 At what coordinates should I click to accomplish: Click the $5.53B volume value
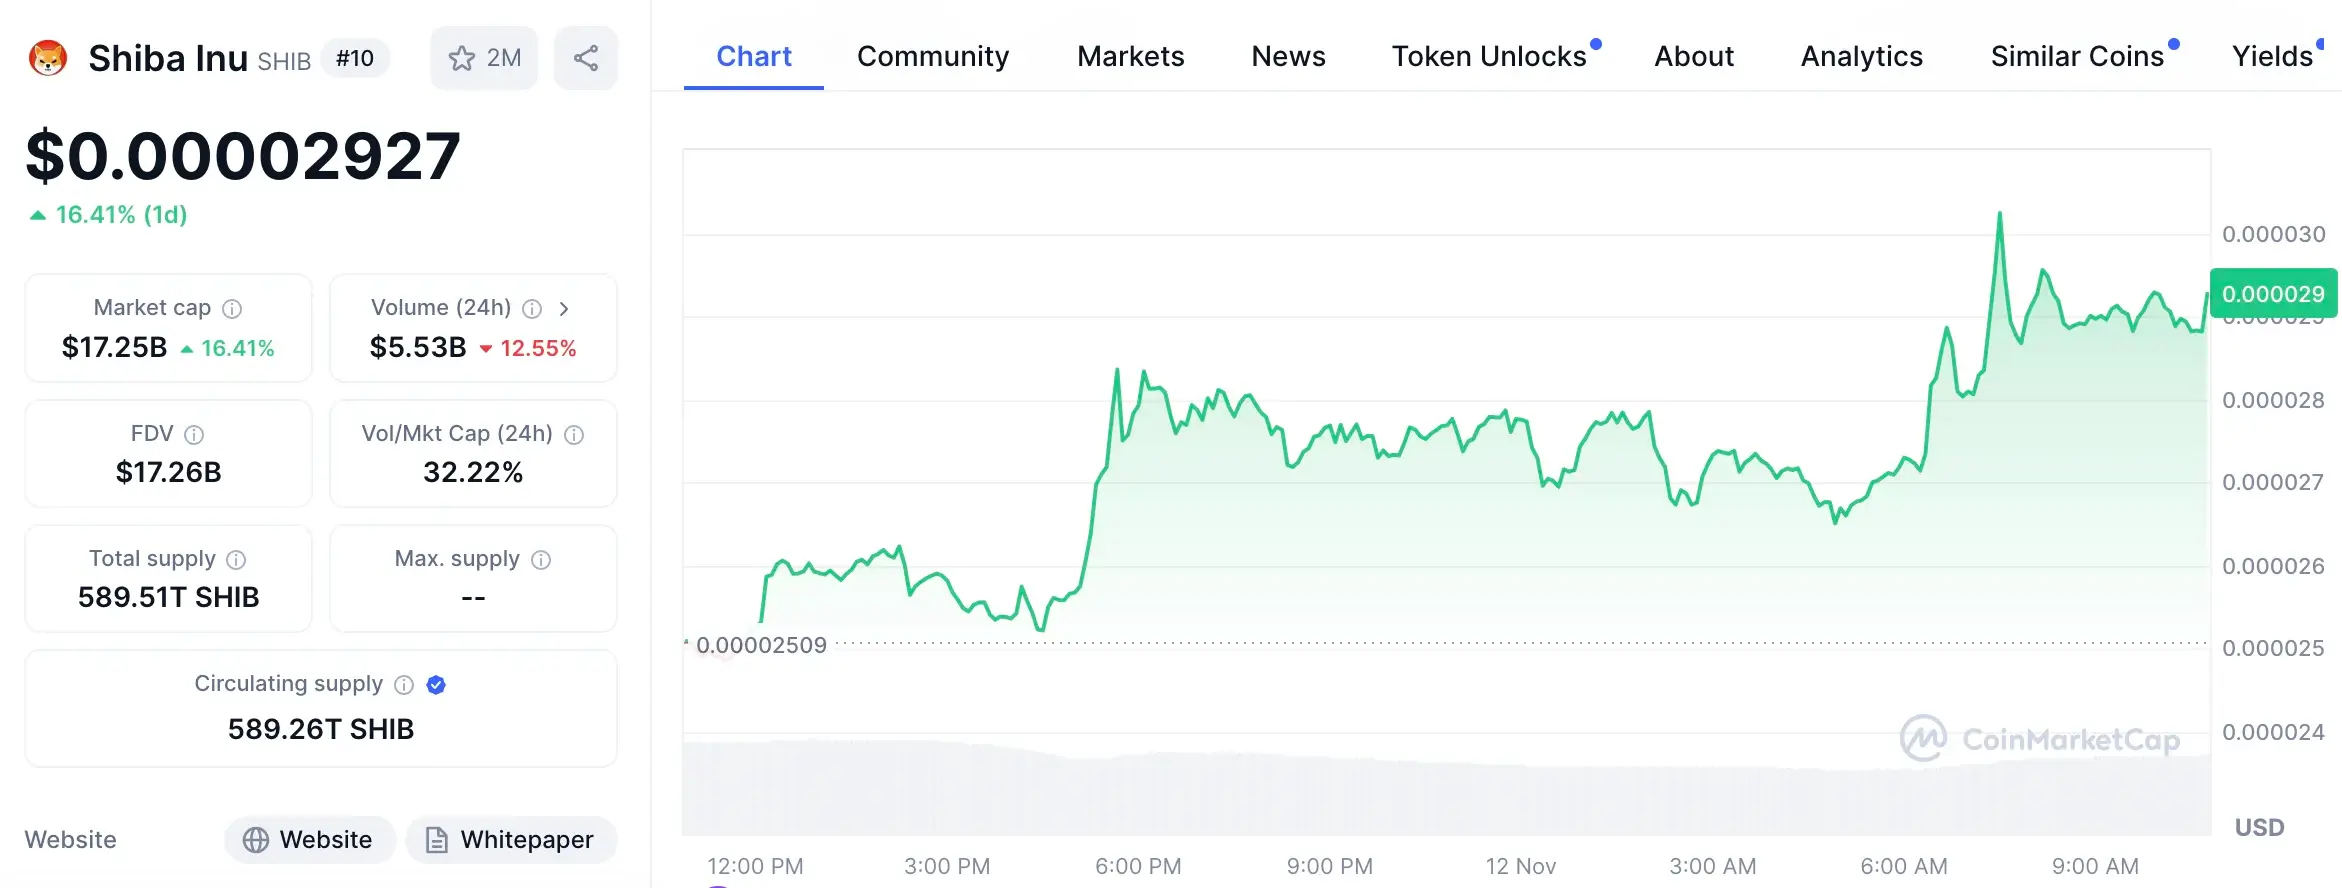tap(418, 348)
